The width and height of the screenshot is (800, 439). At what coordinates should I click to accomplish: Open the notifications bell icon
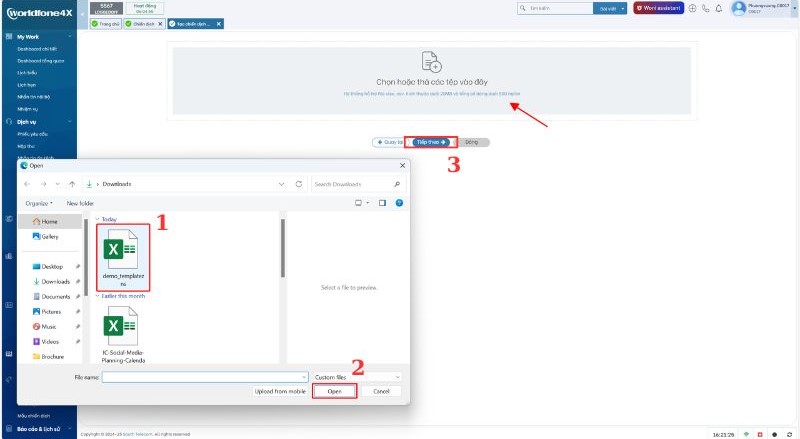720,8
